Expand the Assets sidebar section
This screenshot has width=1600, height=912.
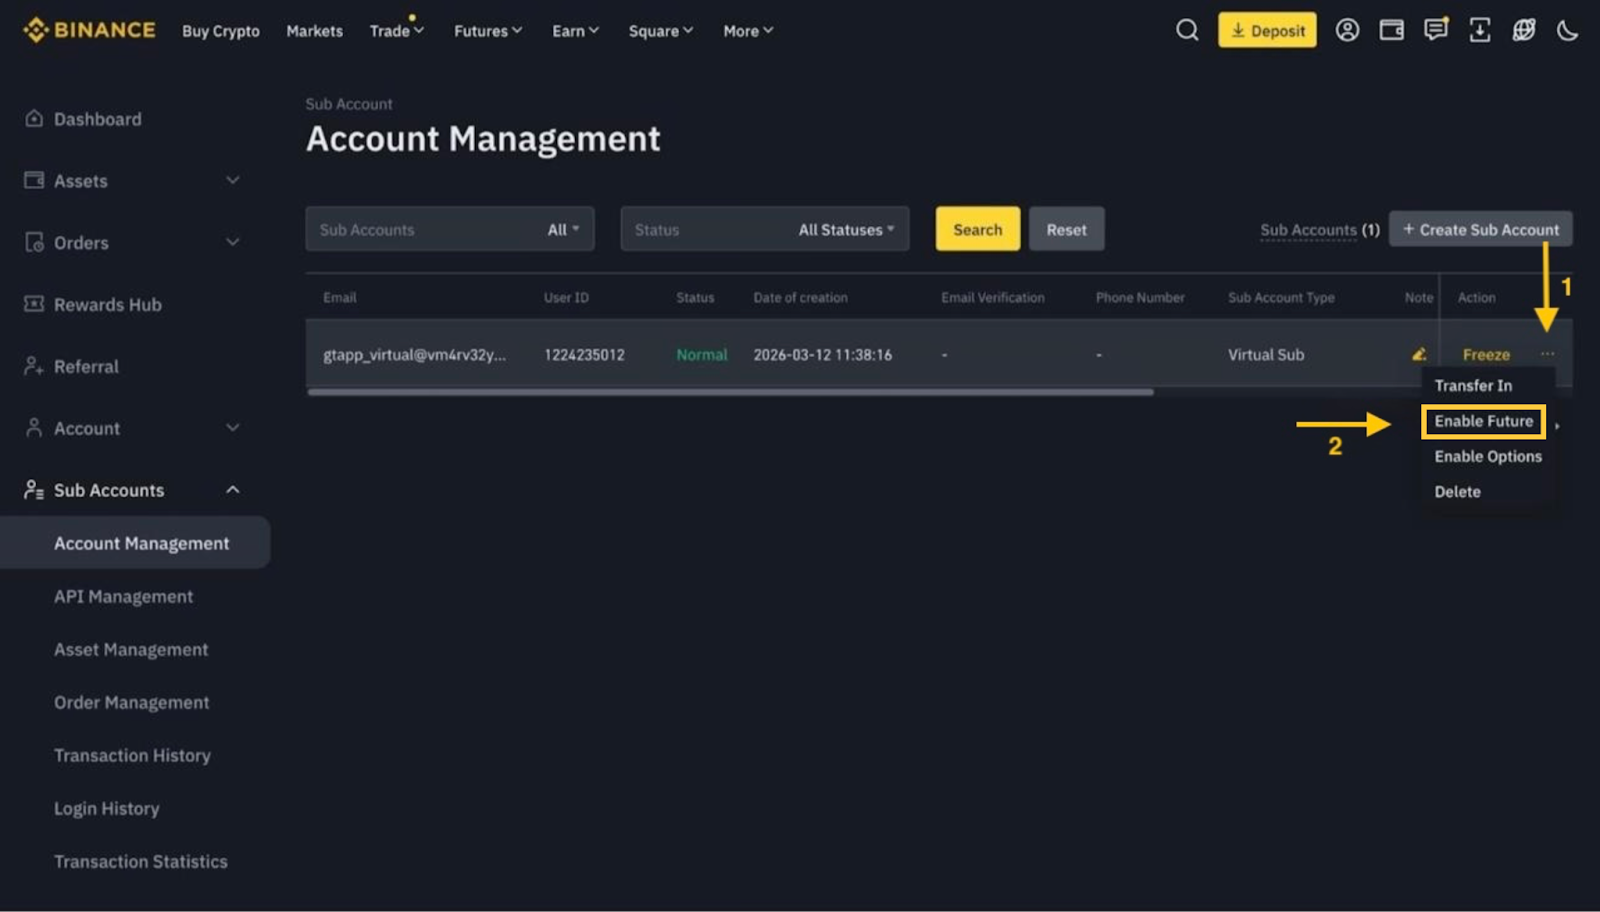pos(232,181)
